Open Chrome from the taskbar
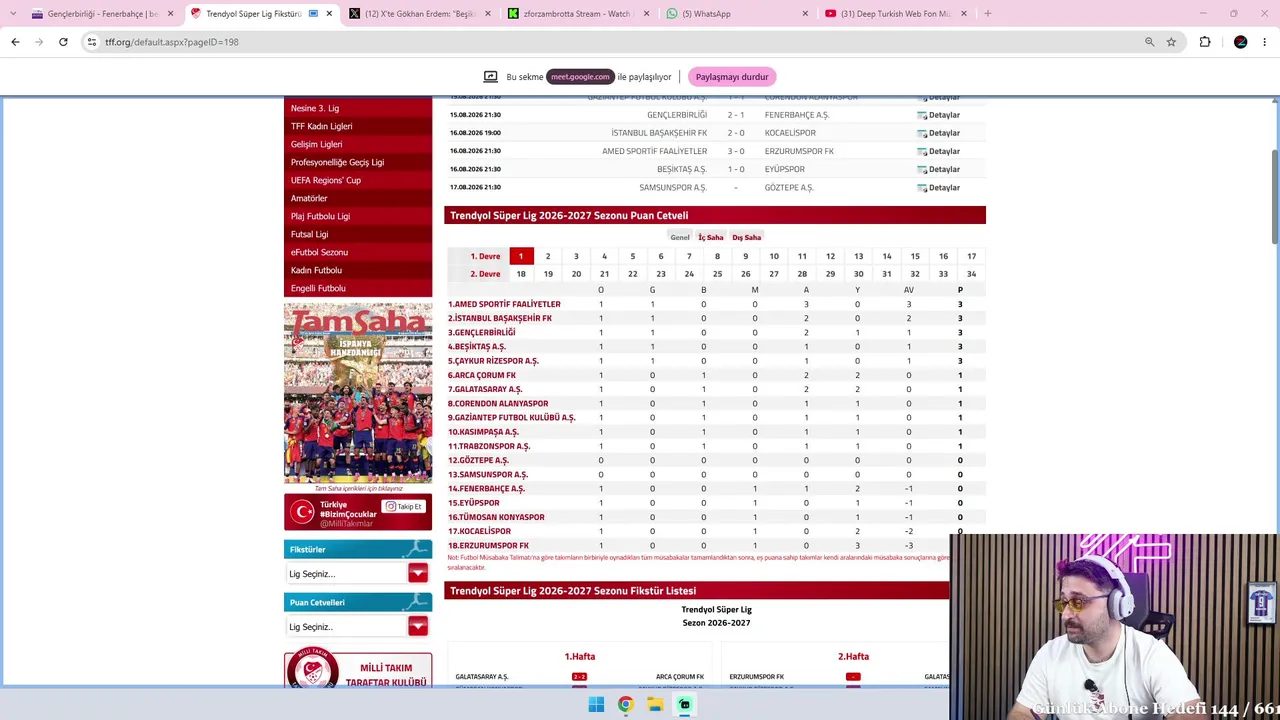Screen dimensions: 1280x720 [x=625, y=704]
